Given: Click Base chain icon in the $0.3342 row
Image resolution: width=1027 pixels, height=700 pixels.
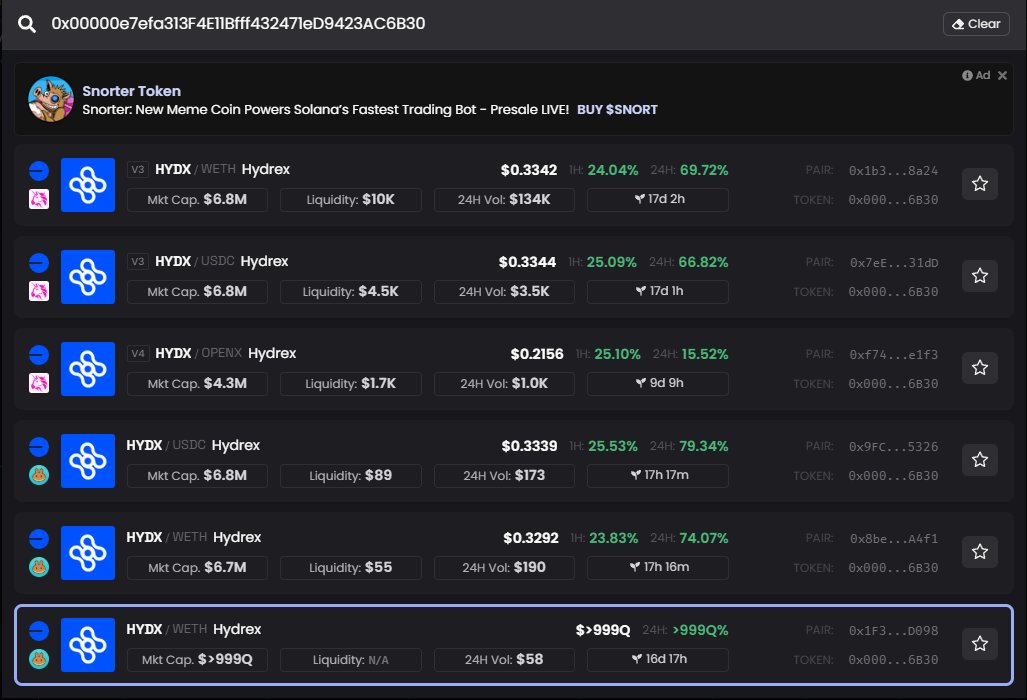Looking at the screenshot, I should pyautogui.click(x=39, y=171).
